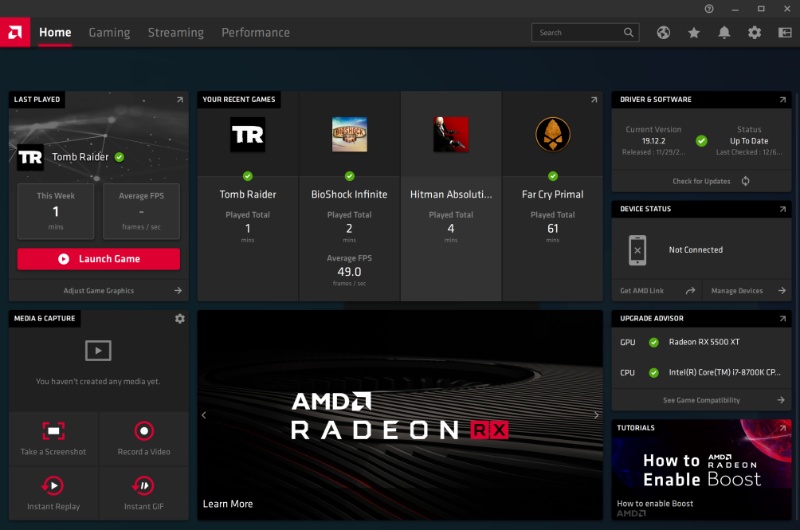Viewport: 800px width, 530px height.
Task: Click the This Week minutes box
Action: (x=56, y=211)
